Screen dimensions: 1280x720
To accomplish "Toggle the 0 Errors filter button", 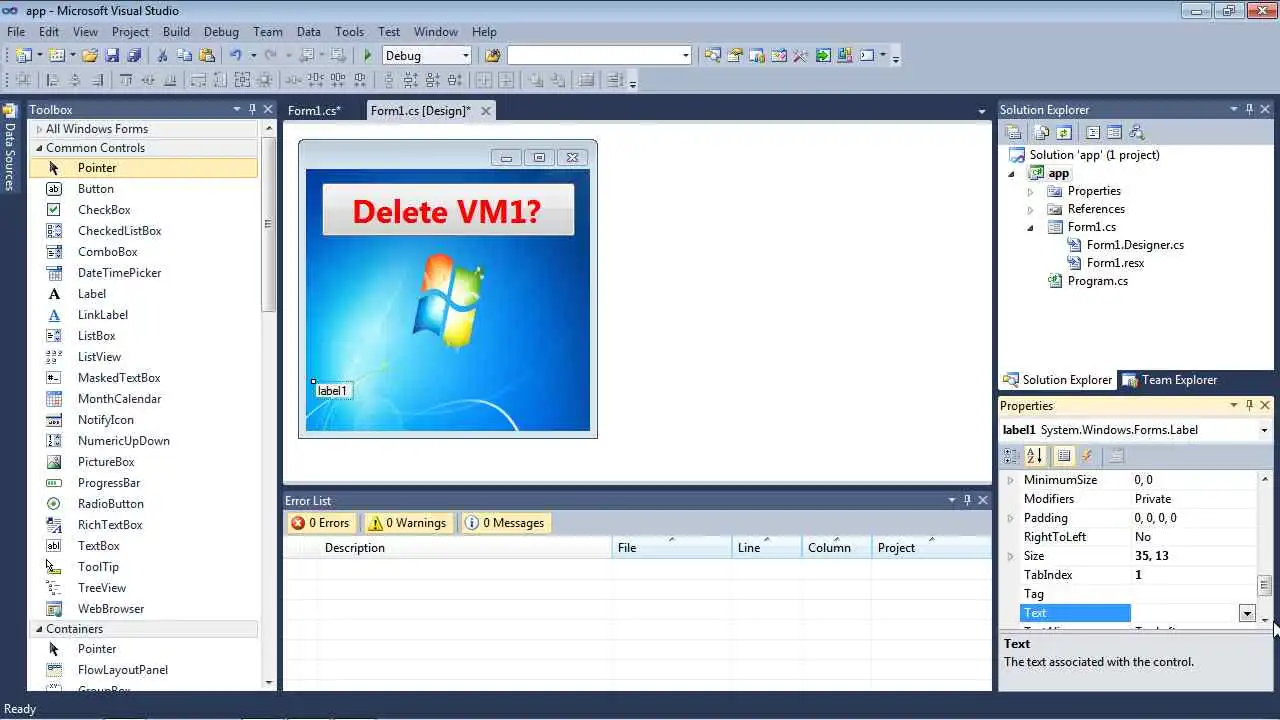I will (320, 523).
